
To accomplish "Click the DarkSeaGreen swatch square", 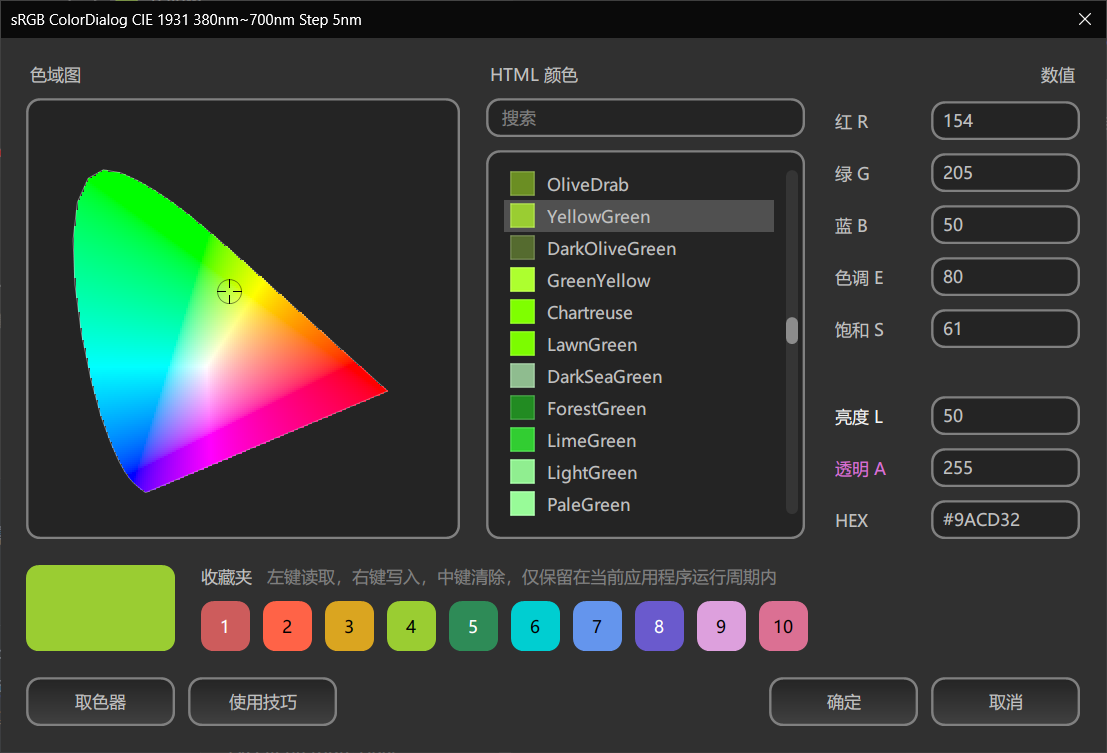I will [521, 376].
